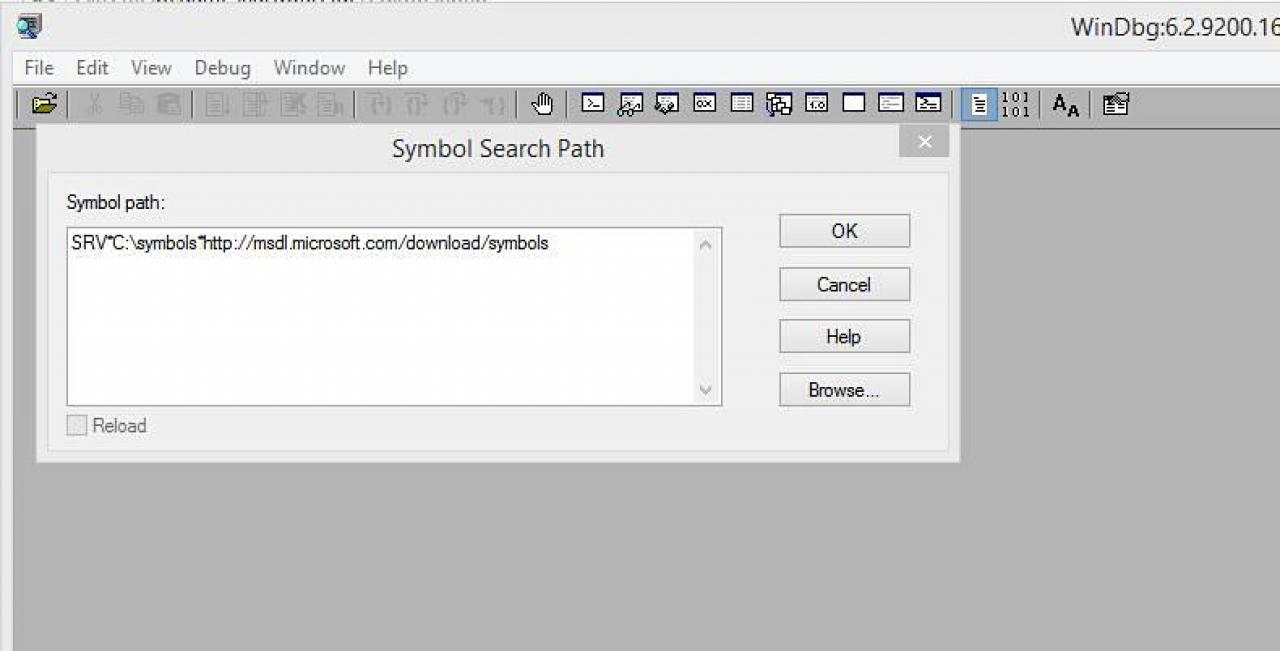Click the greyed Step Into icon
Image resolution: width=1280 pixels, height=651 pixels.
(380, 104)
